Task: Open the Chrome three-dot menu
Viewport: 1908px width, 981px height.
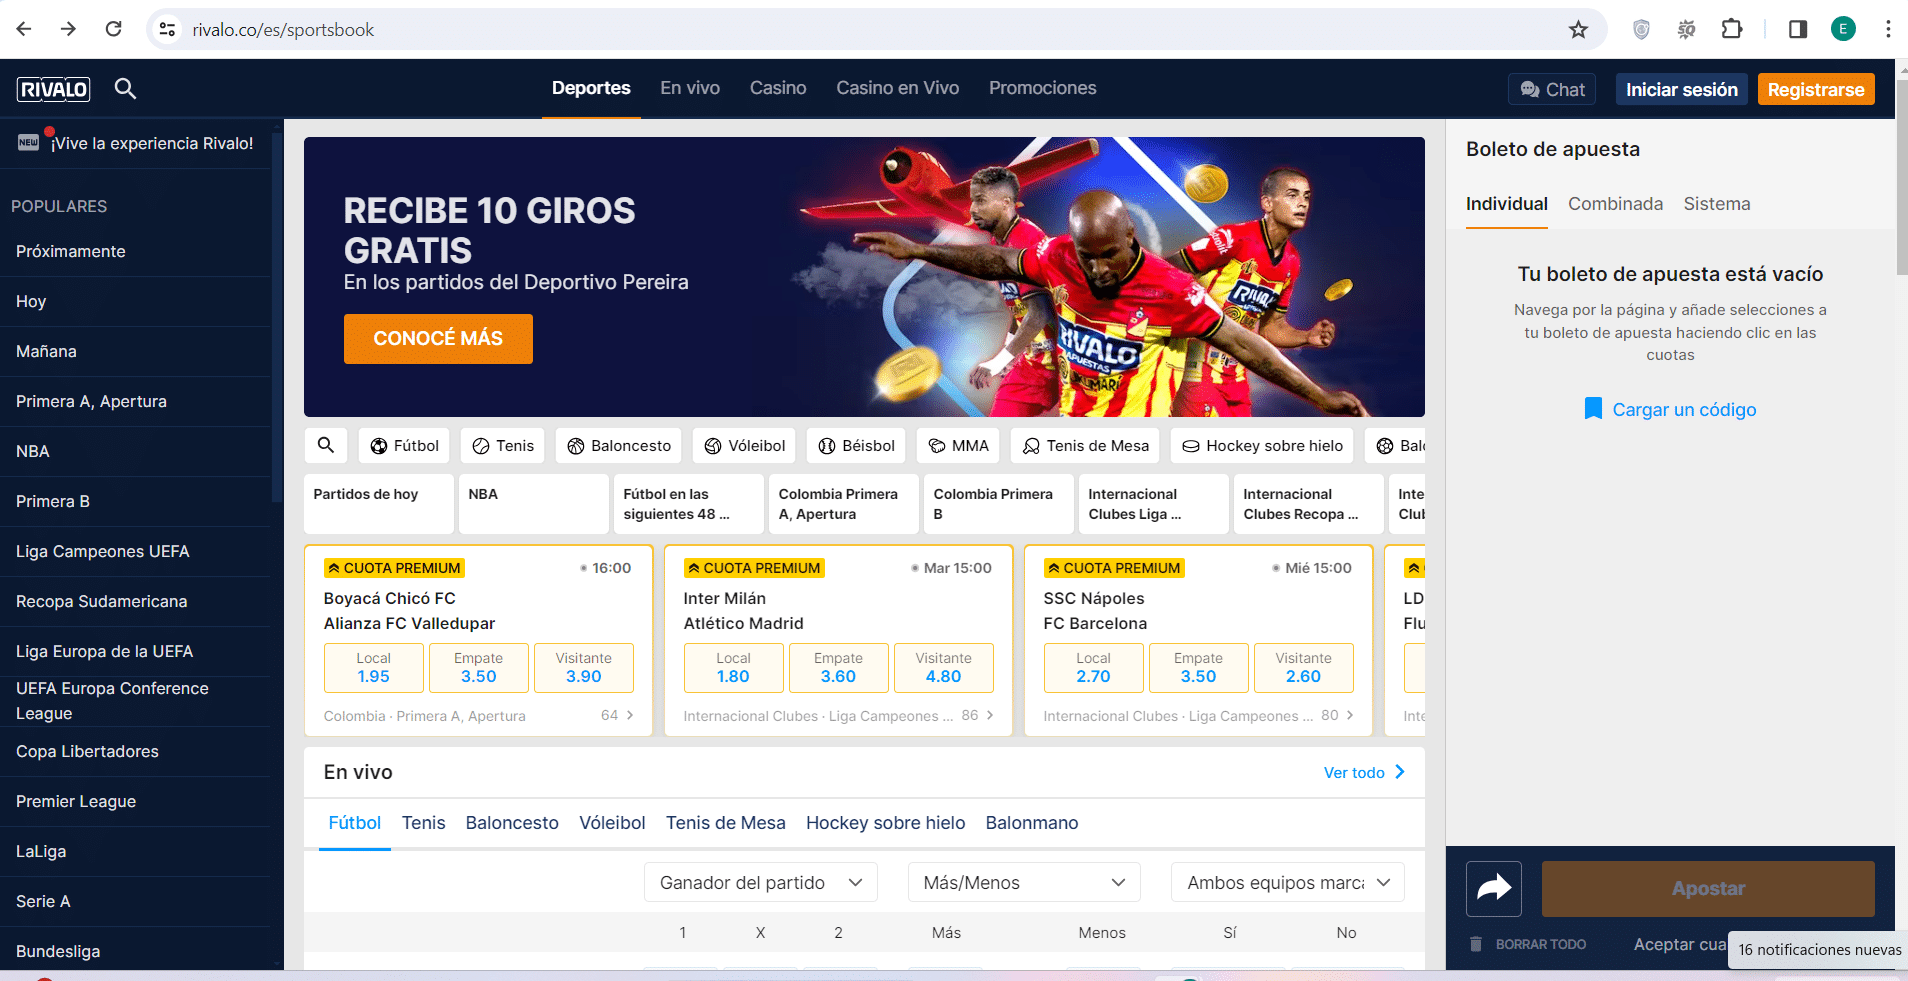Action: pyautogui.click(x=1888, y=29)
